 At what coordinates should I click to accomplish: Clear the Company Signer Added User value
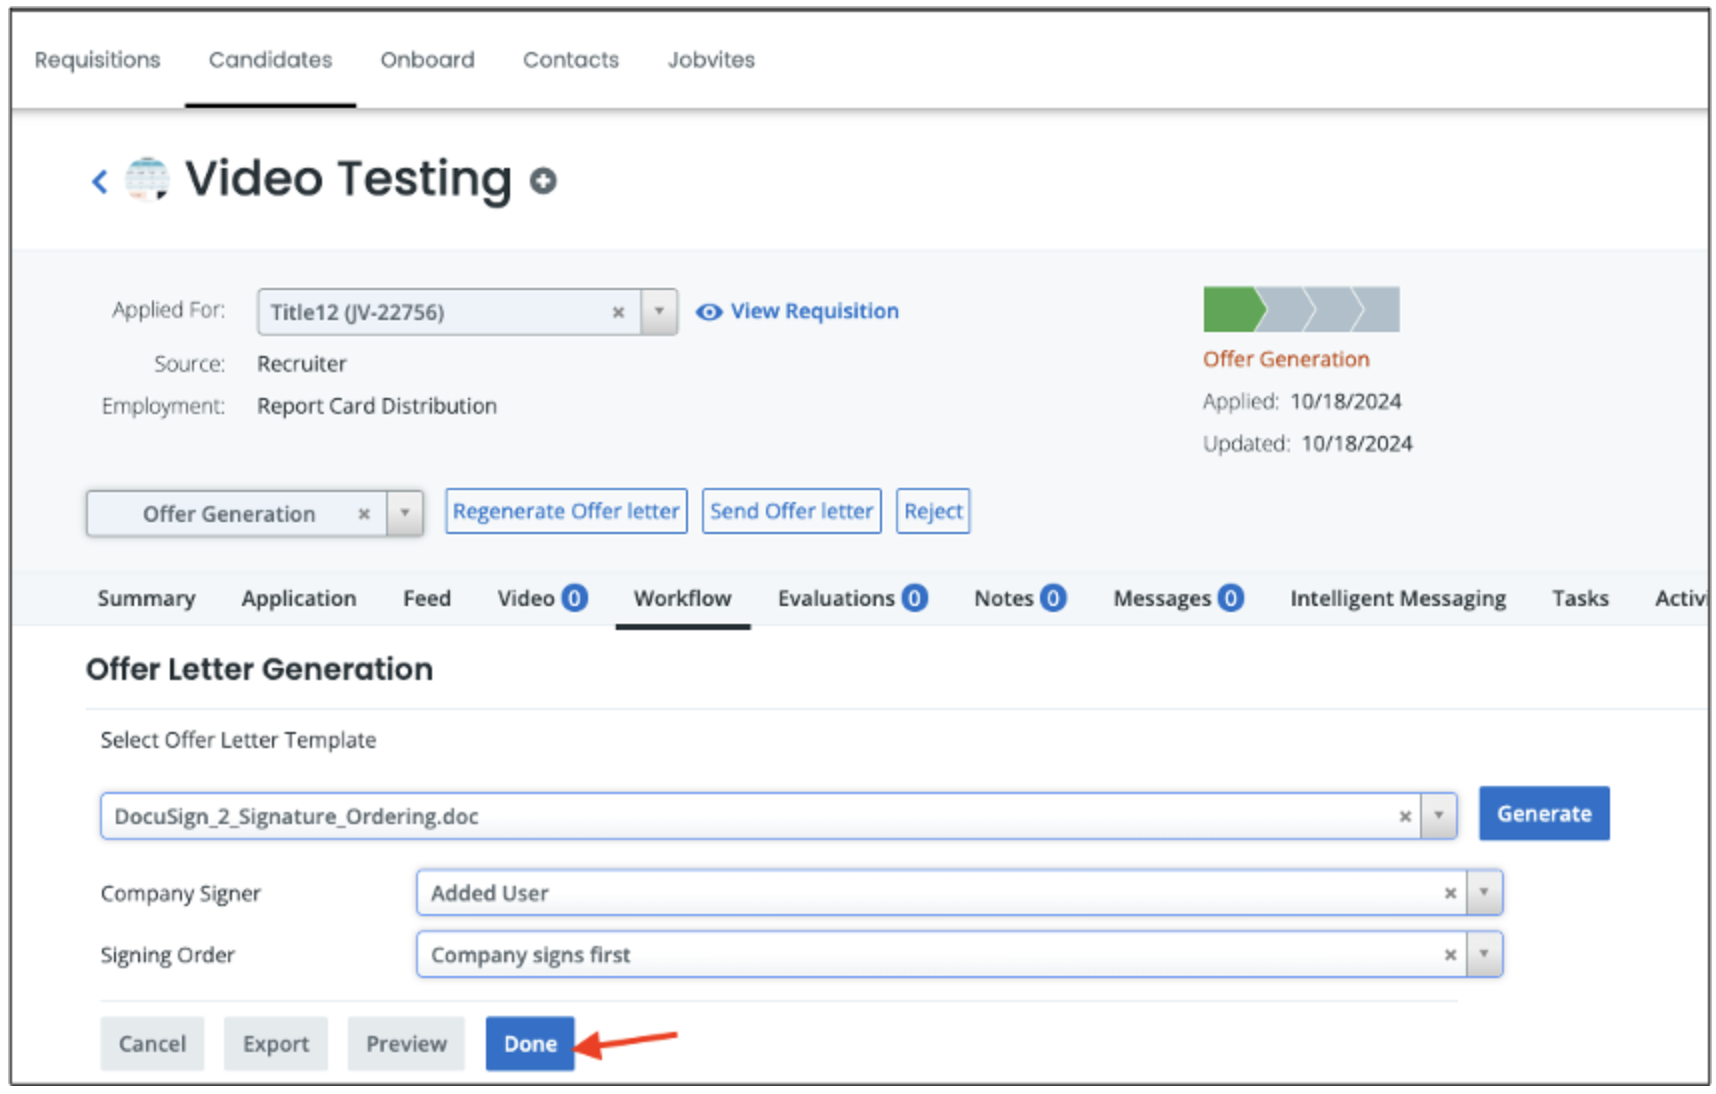[x=1449, y=893]
